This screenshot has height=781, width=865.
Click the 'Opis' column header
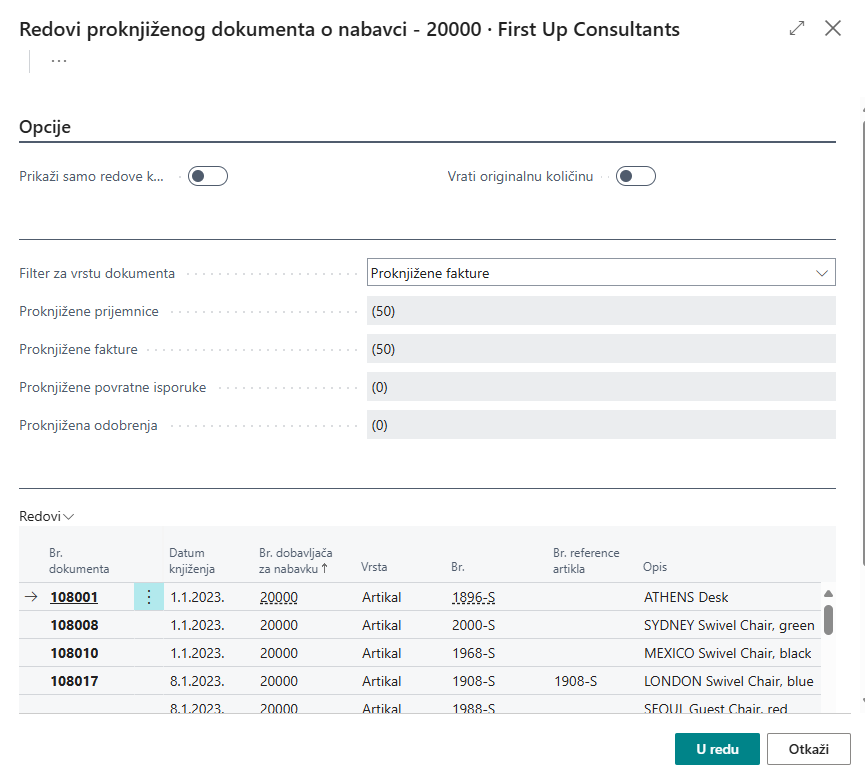(655, 567)
